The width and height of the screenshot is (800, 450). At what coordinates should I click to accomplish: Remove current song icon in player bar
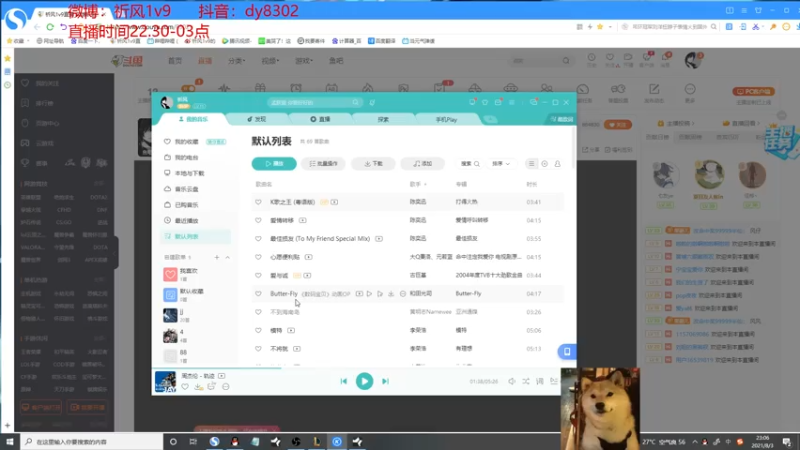pos(226,387)
